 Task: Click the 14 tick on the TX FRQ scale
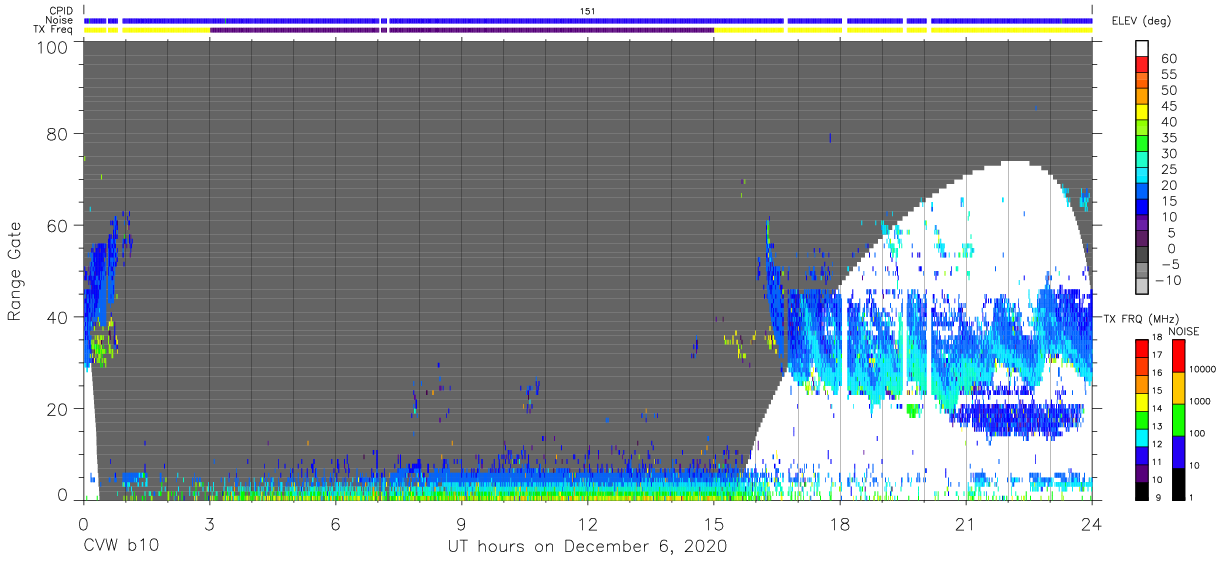point(1159,408)
